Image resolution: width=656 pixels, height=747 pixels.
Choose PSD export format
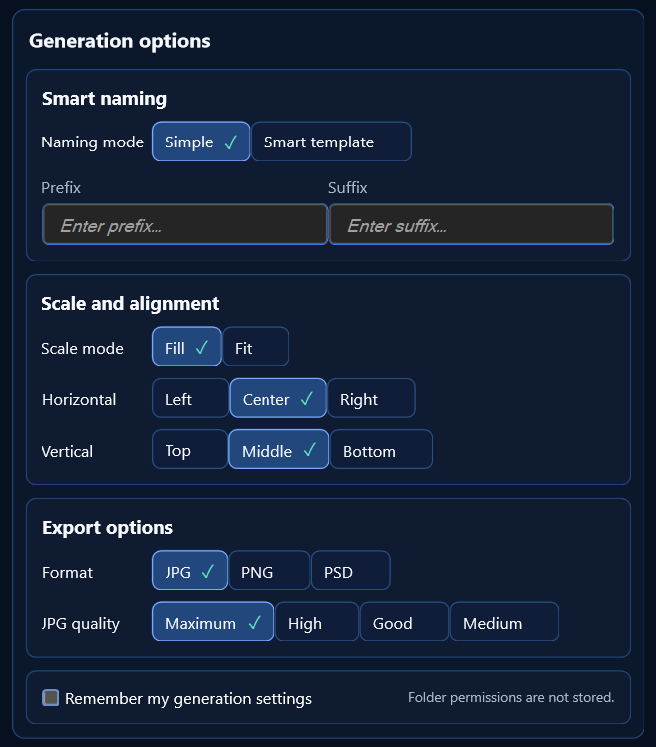351,570
